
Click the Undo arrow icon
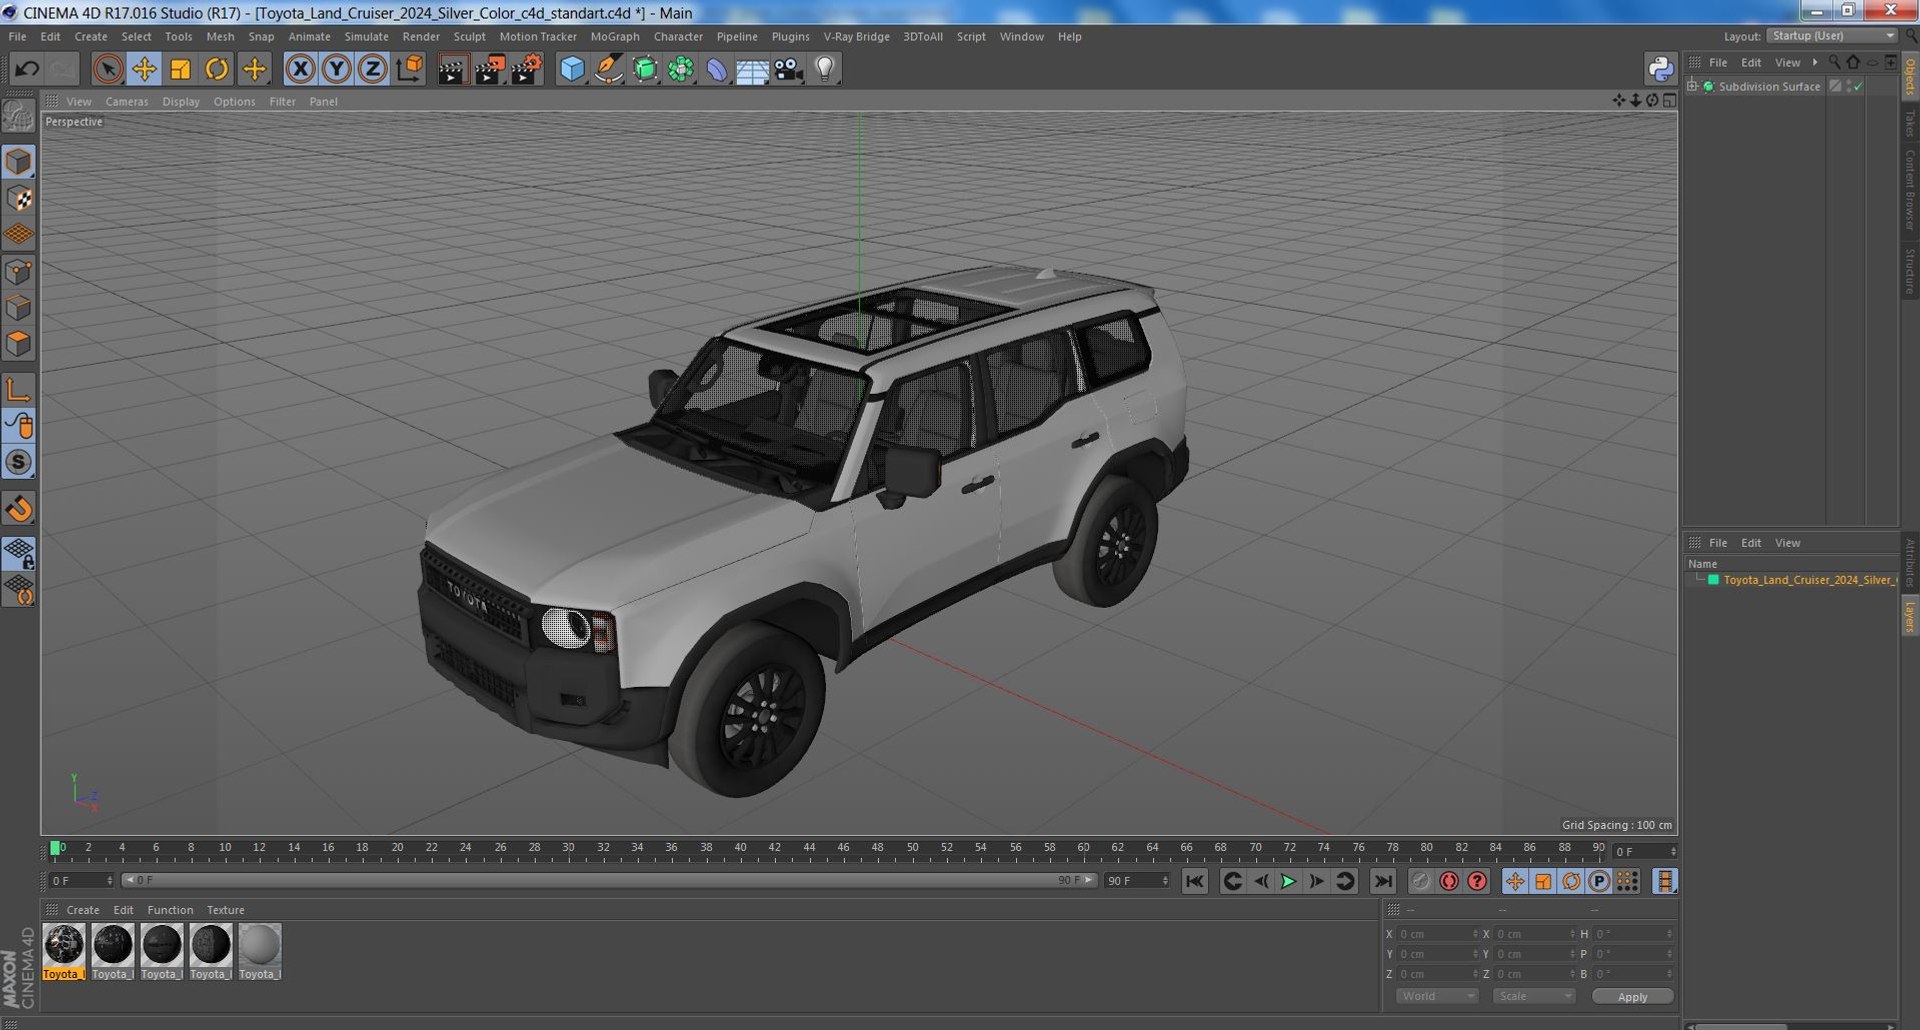[x=27, y=69]
